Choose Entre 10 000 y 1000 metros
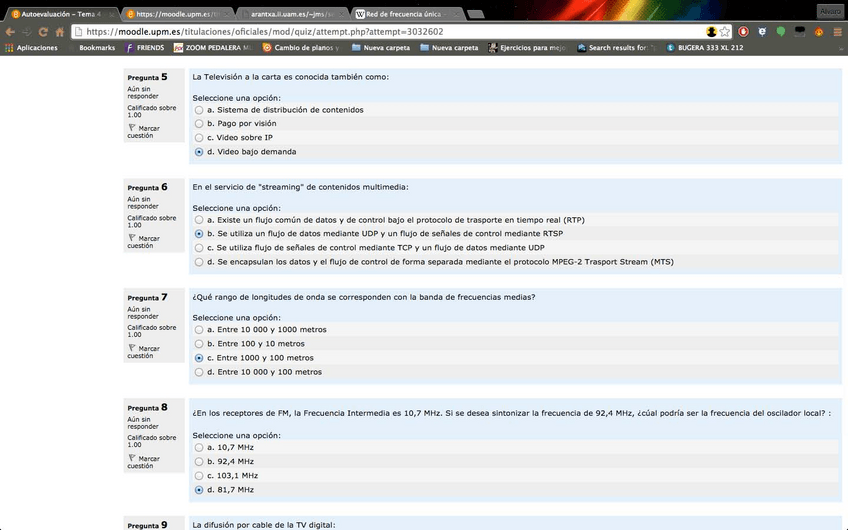Screen dimensions: 848x530 pyautogui.click(x=199, y=330)
